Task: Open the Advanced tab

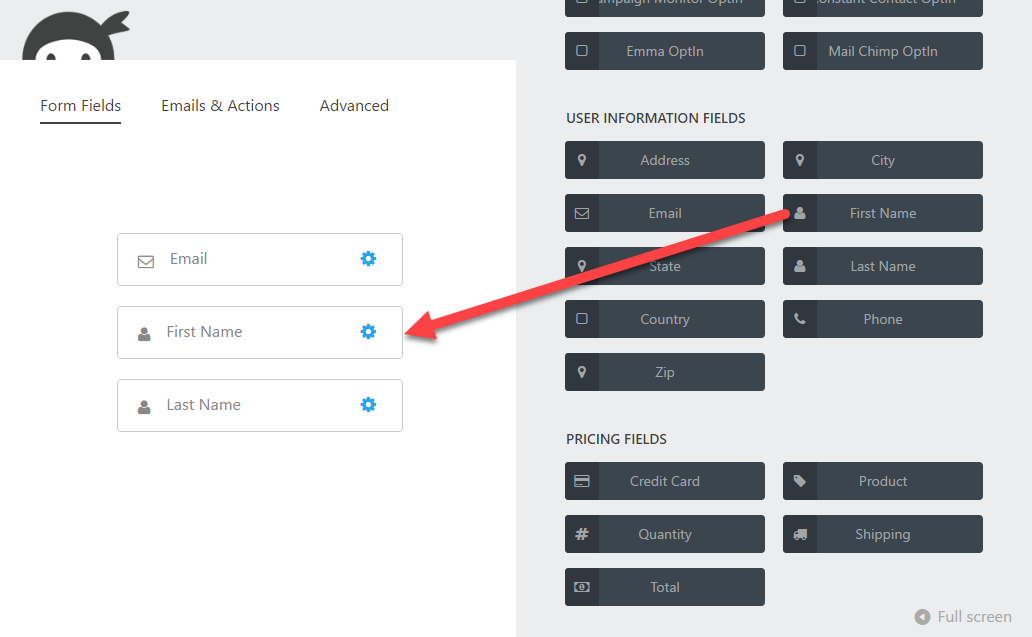Action: coord(354,105)
